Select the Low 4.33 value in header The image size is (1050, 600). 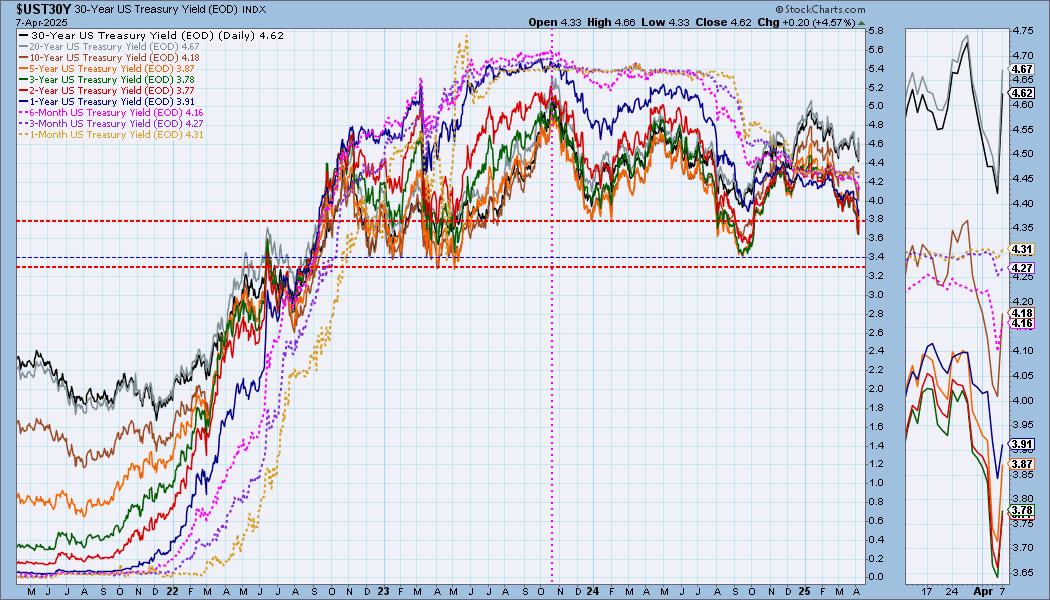pos(666,22)
